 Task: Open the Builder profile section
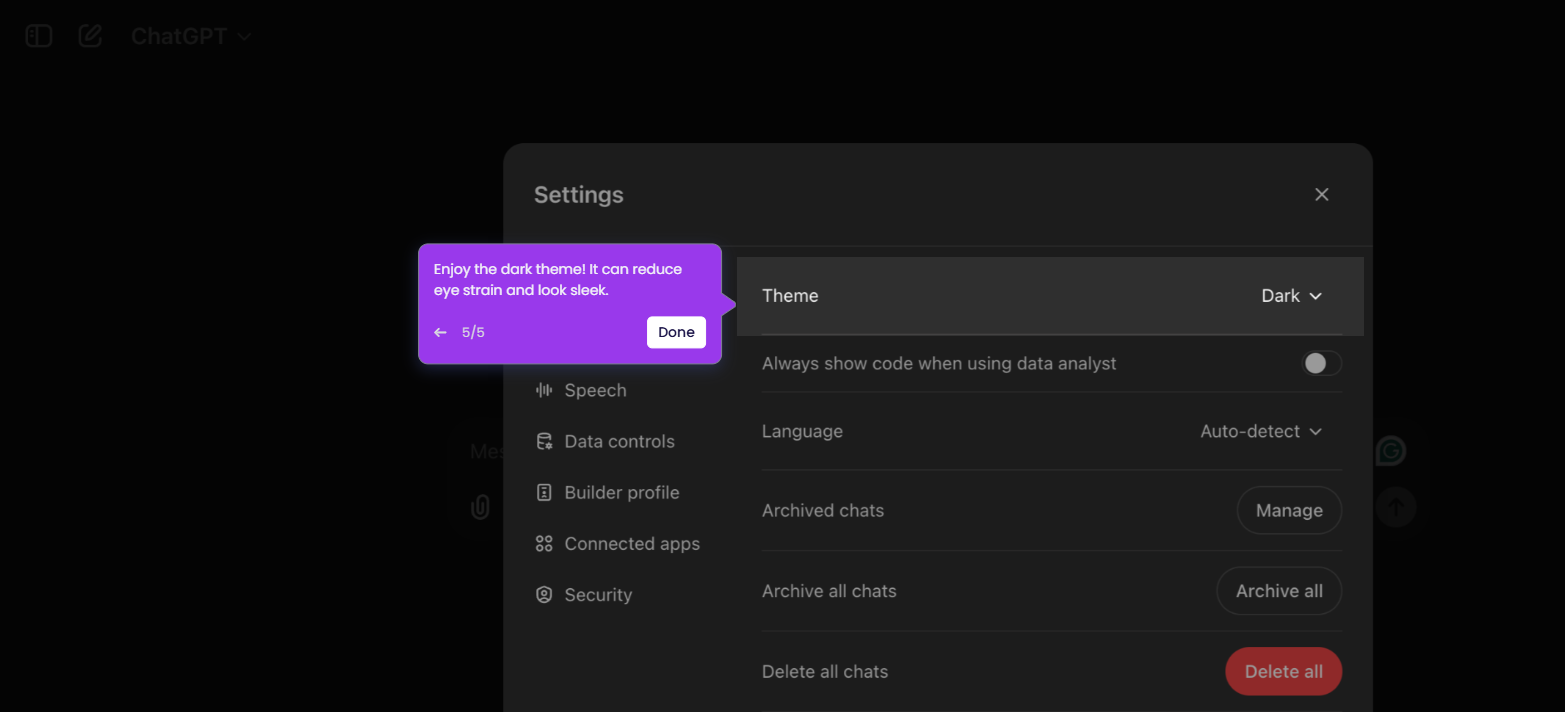click(x=622, y=492)
